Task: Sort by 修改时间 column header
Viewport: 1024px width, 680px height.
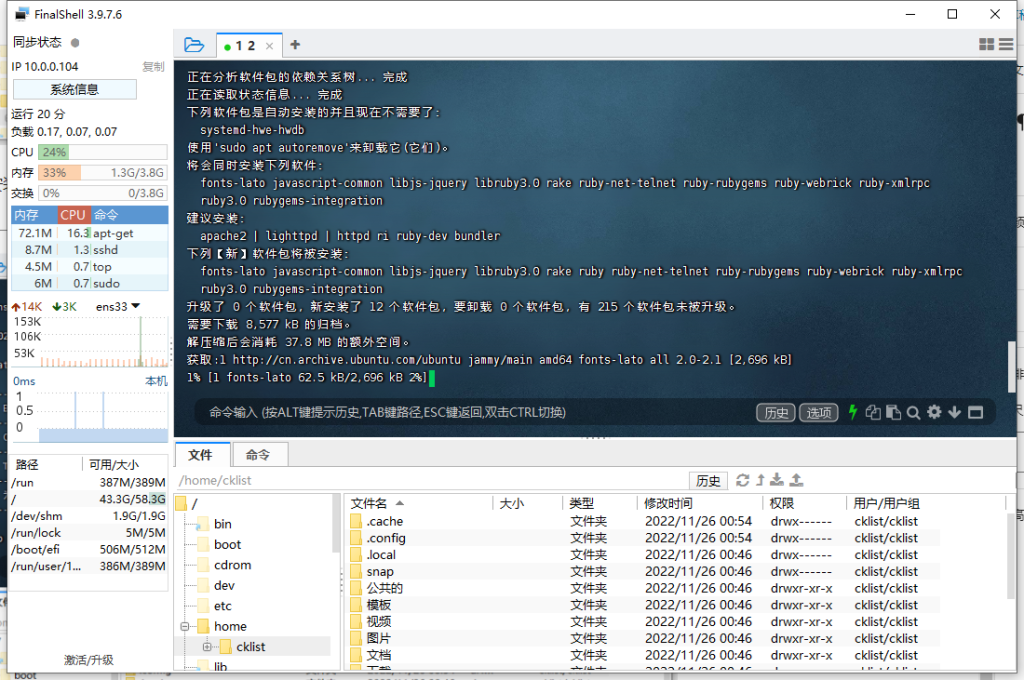Action: click(699, 504)
